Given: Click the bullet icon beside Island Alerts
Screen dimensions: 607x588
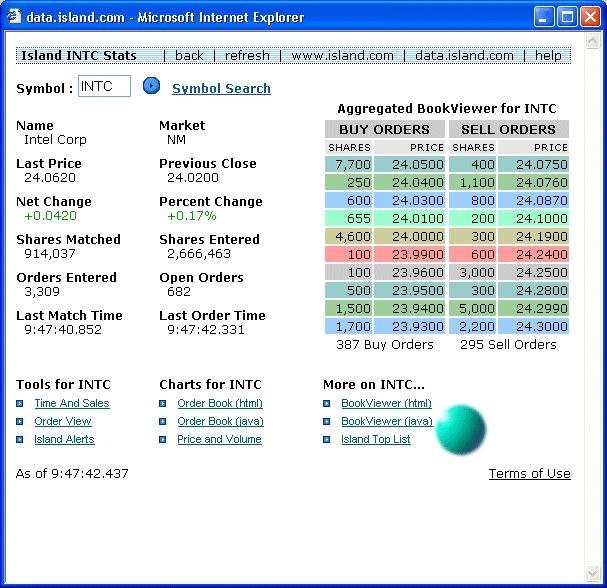Looking at the screenshot, I should coord(20,440).
